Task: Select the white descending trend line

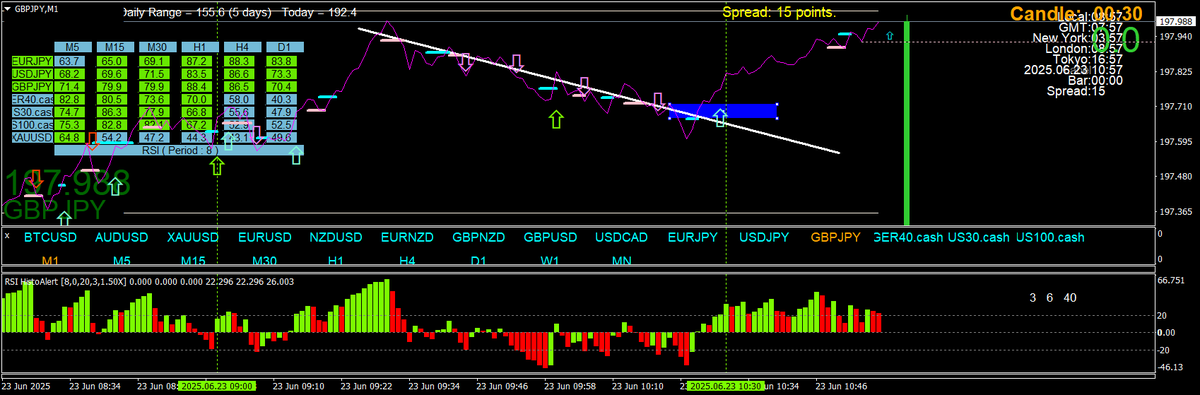Action: pyautogui.click(x=598, y=90)
